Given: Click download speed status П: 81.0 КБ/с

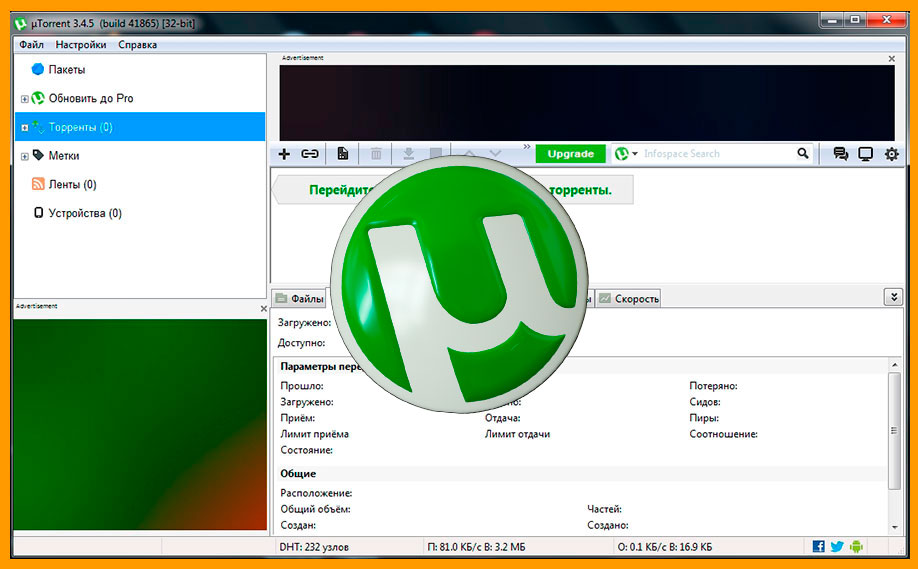Looking at the screenshot, I should pyautogui.click(x=477, y=547).
